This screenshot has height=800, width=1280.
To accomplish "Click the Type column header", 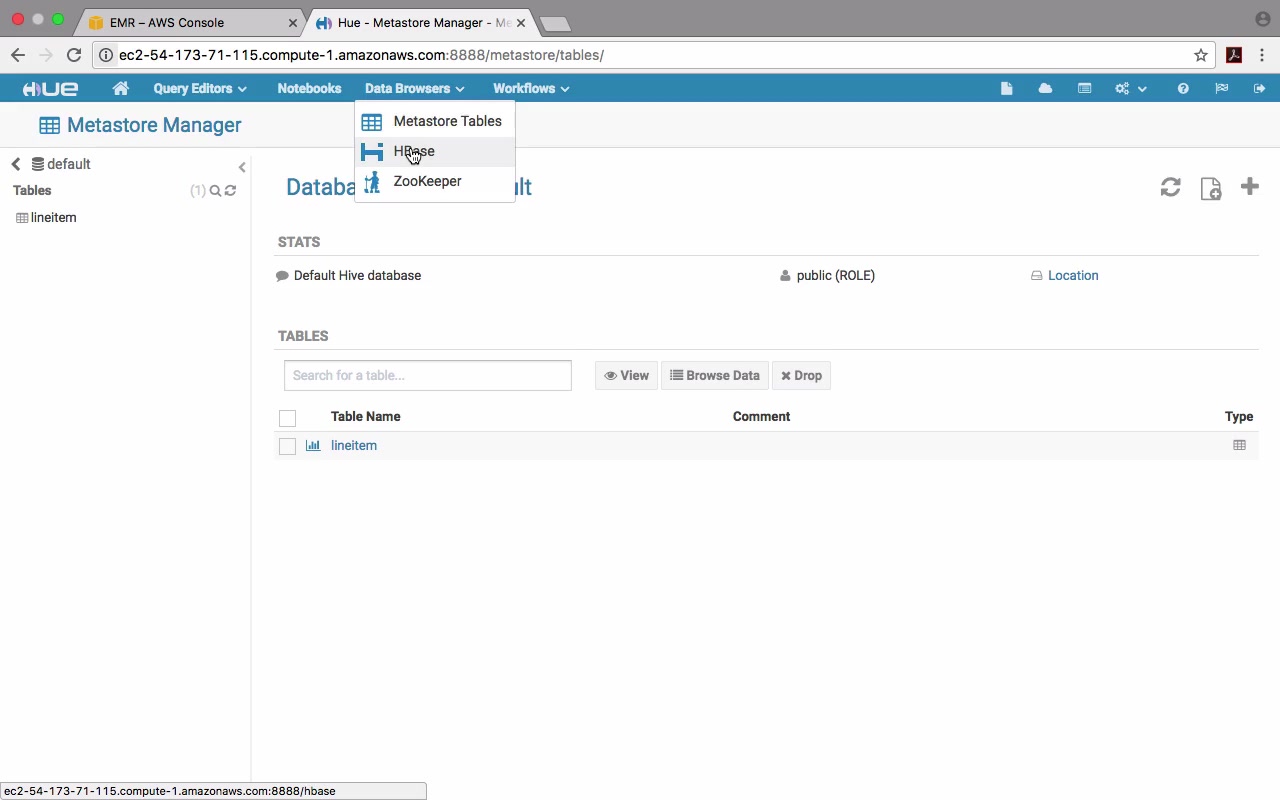I will (x=1239, y=416).
